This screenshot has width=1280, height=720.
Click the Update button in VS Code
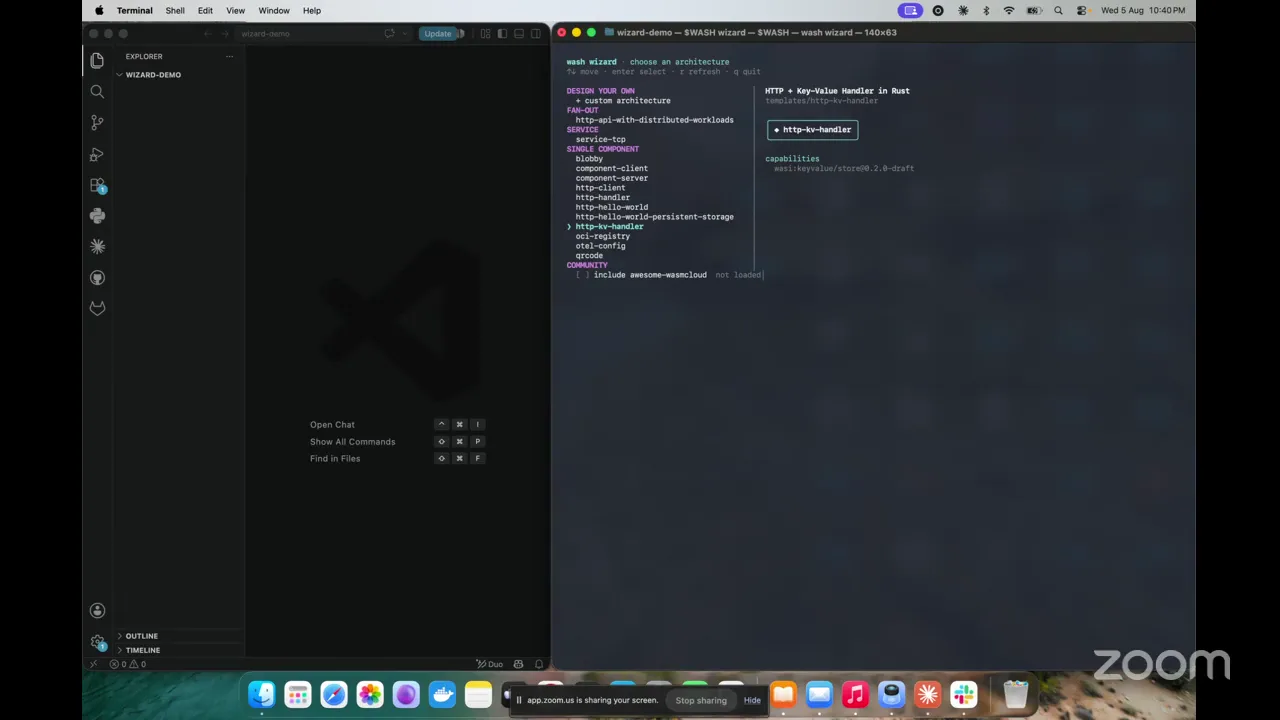click(438, 34)
